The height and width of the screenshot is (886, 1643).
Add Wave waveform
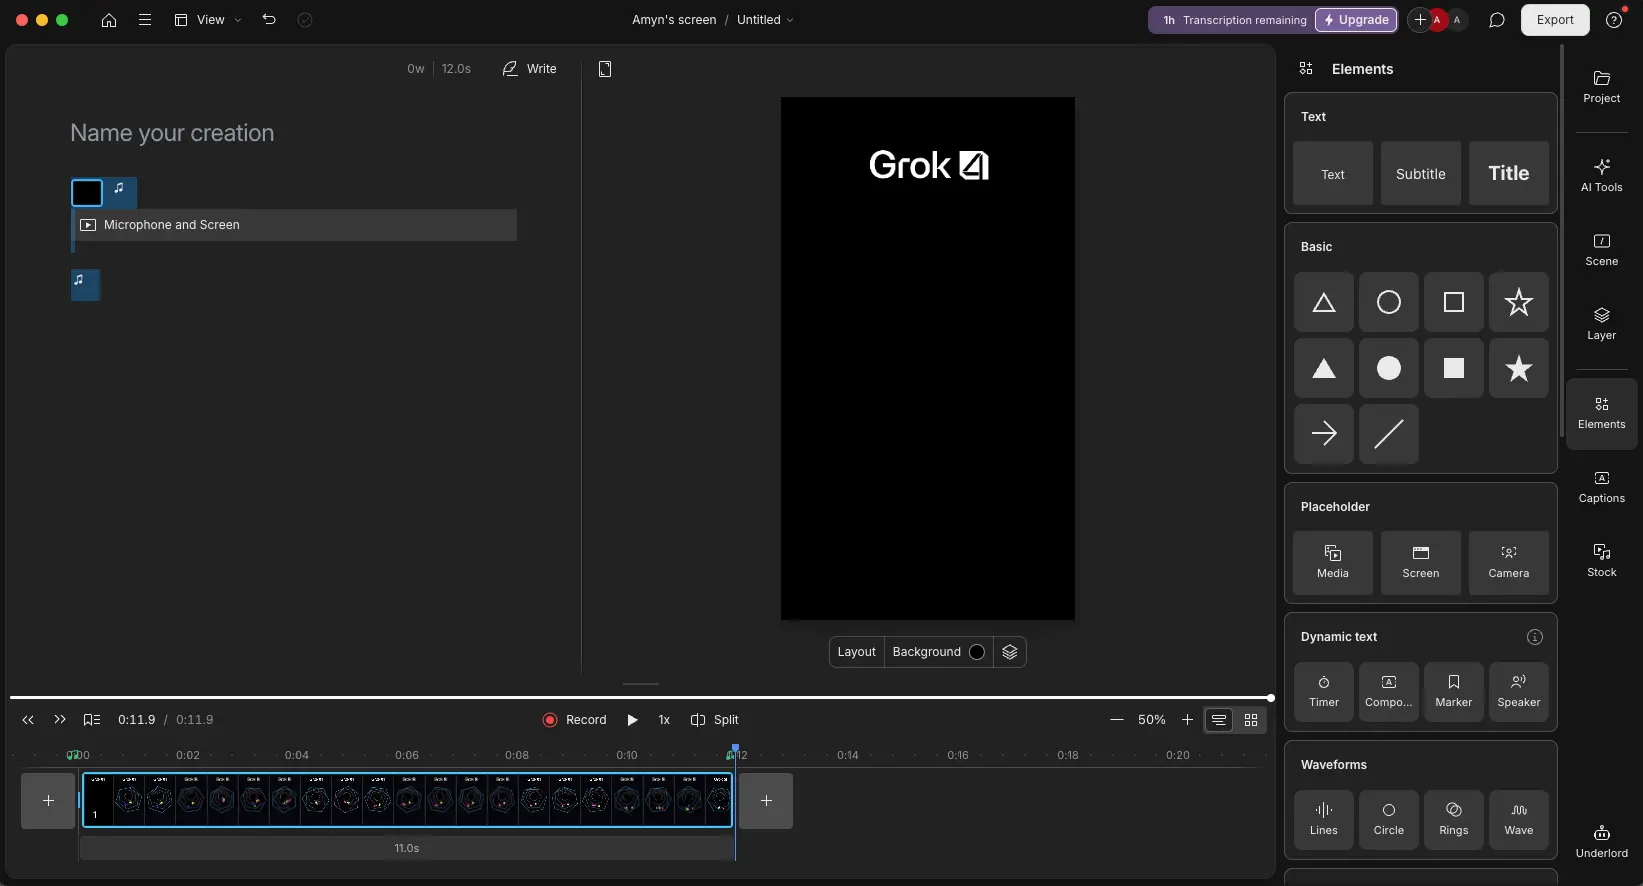tap(1519, 820)
